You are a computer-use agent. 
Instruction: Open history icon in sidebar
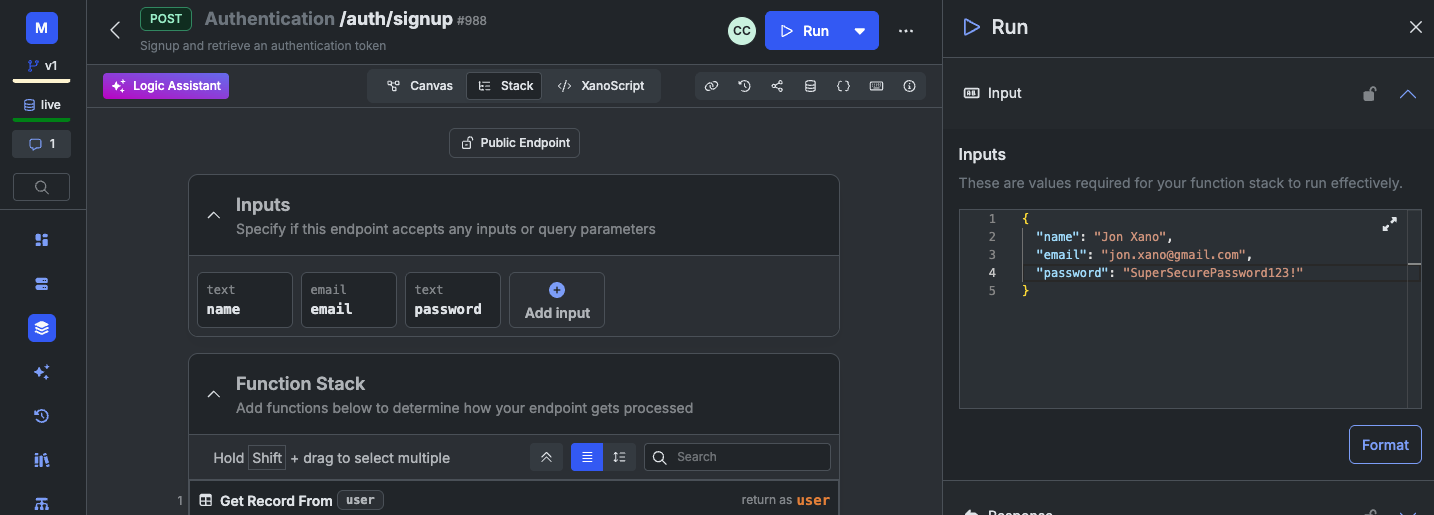pos(41,416)
